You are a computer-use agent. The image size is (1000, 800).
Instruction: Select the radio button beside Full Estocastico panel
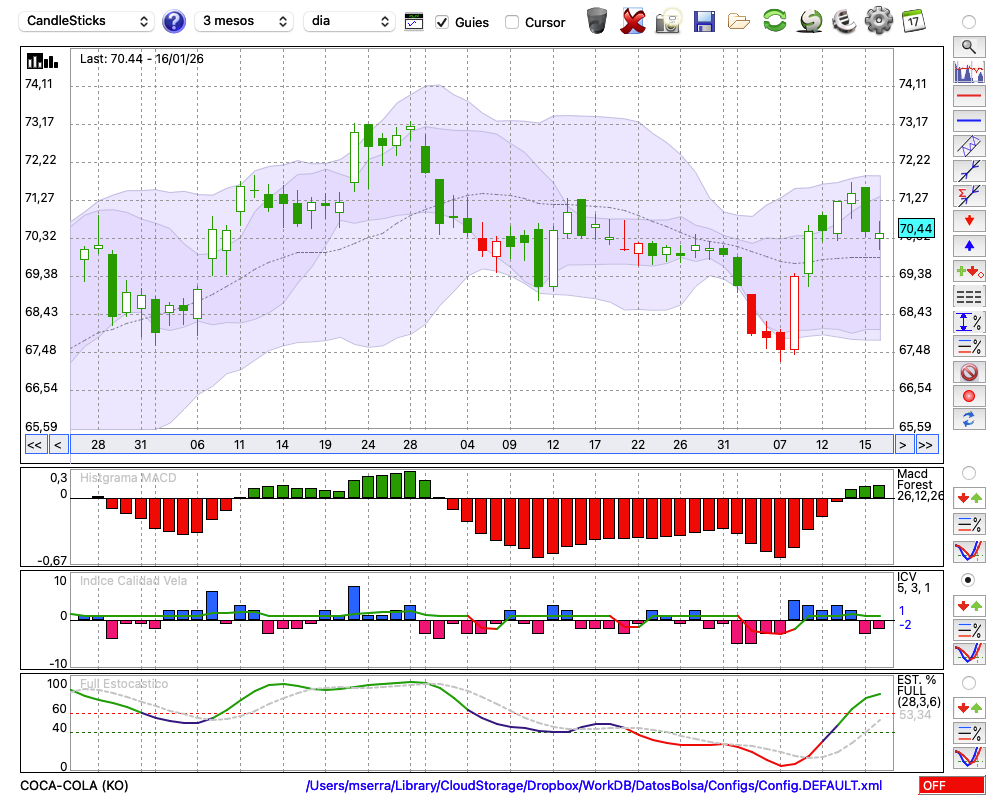[x=968, y=682]
